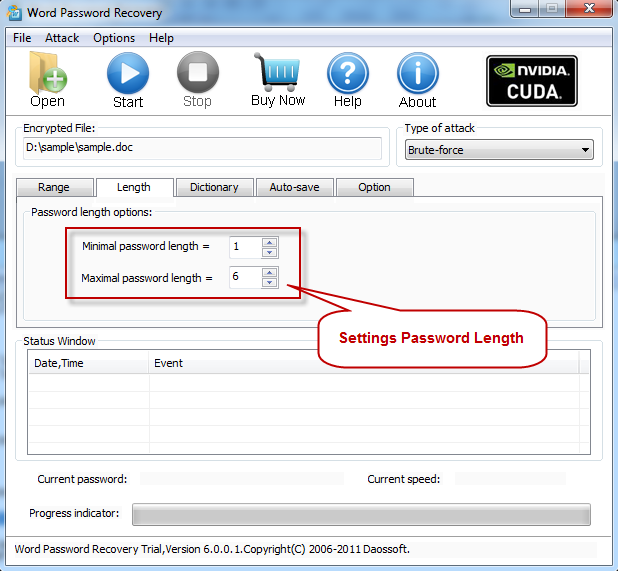Click the Event column header
618x571 pixels.
[x=363, y=363]
